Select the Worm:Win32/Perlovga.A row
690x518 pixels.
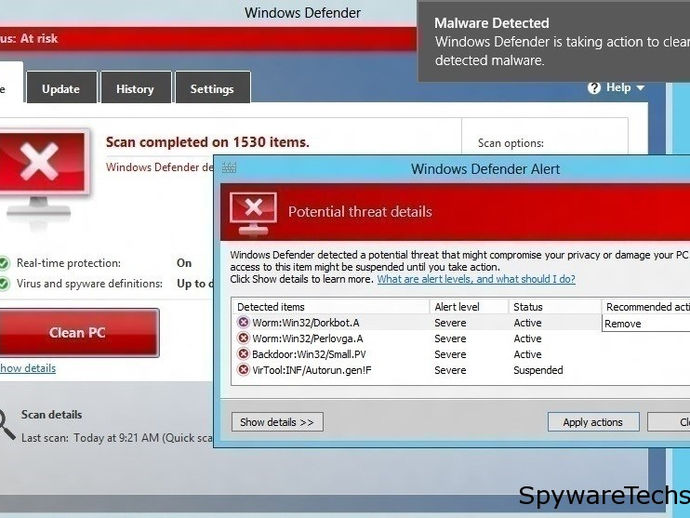click(460, 338)
